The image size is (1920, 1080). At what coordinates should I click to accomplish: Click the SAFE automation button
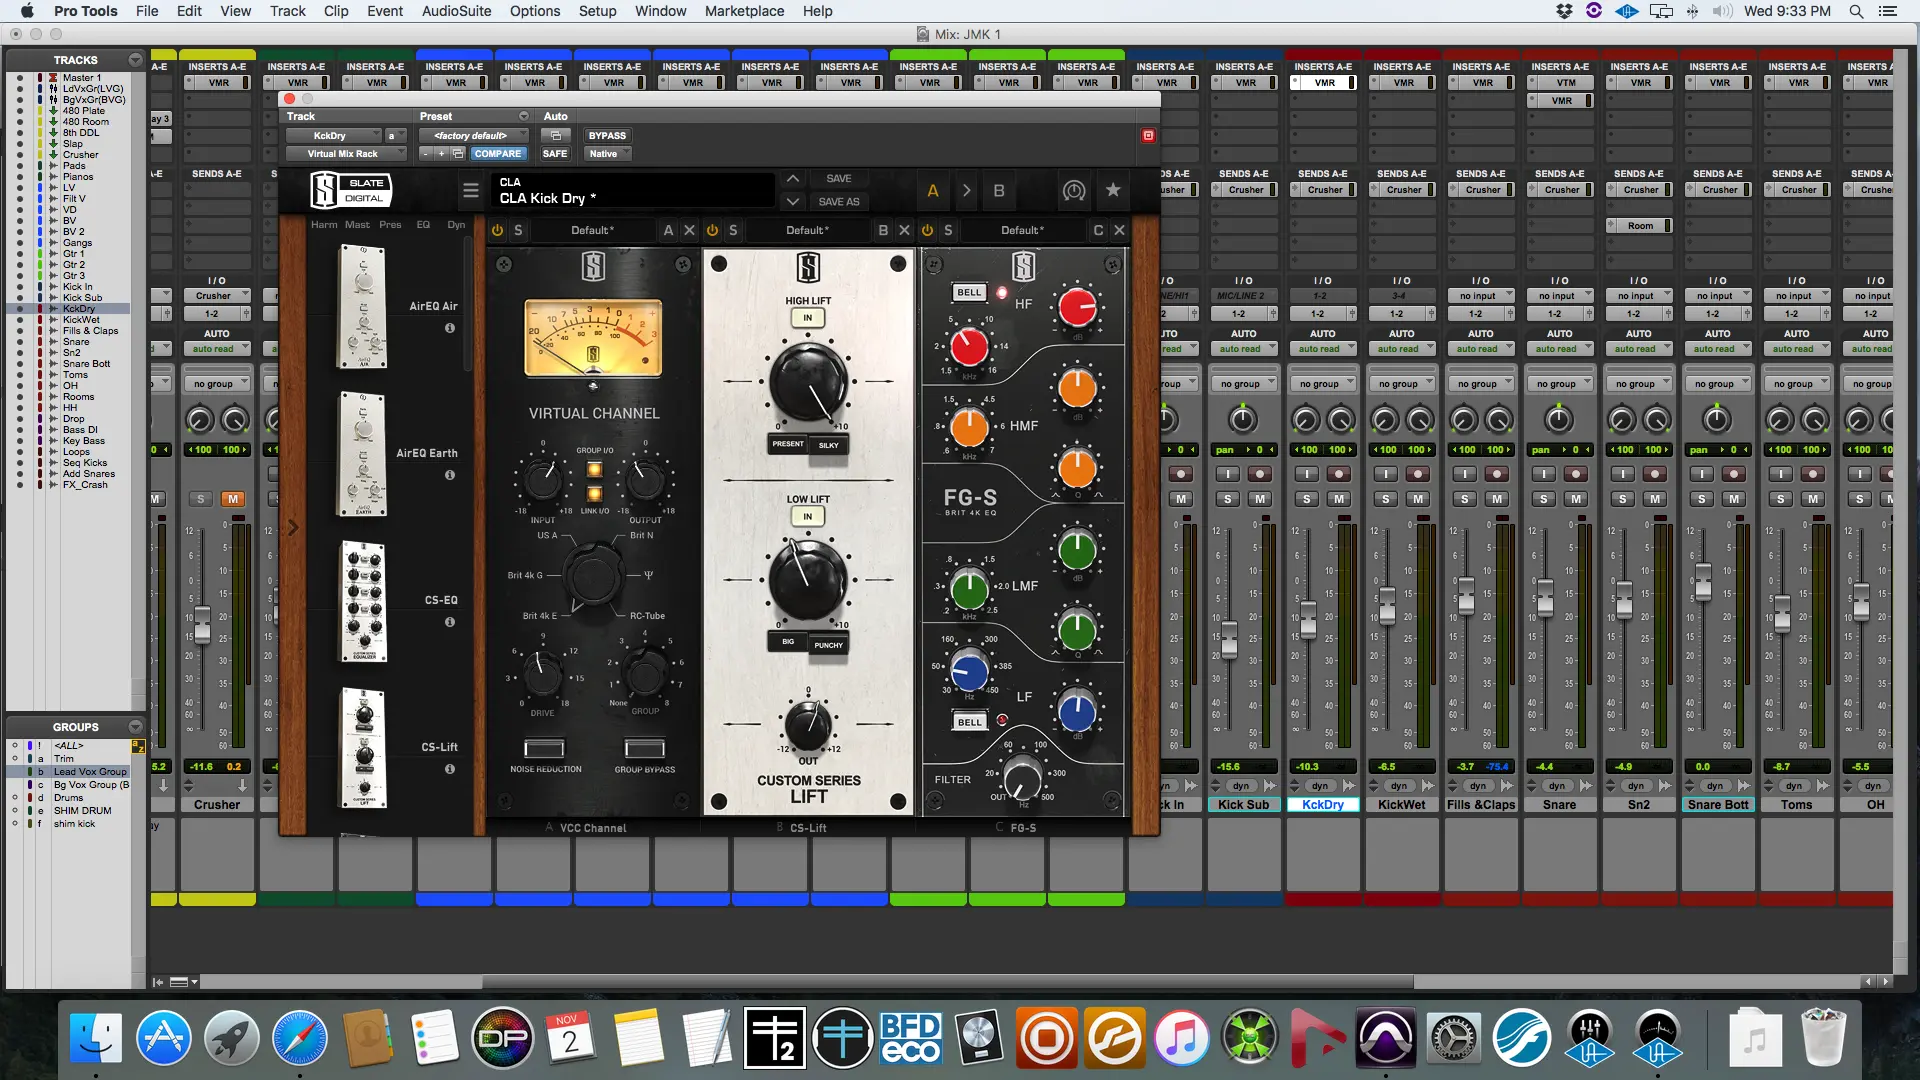click(x=555, y=154)
